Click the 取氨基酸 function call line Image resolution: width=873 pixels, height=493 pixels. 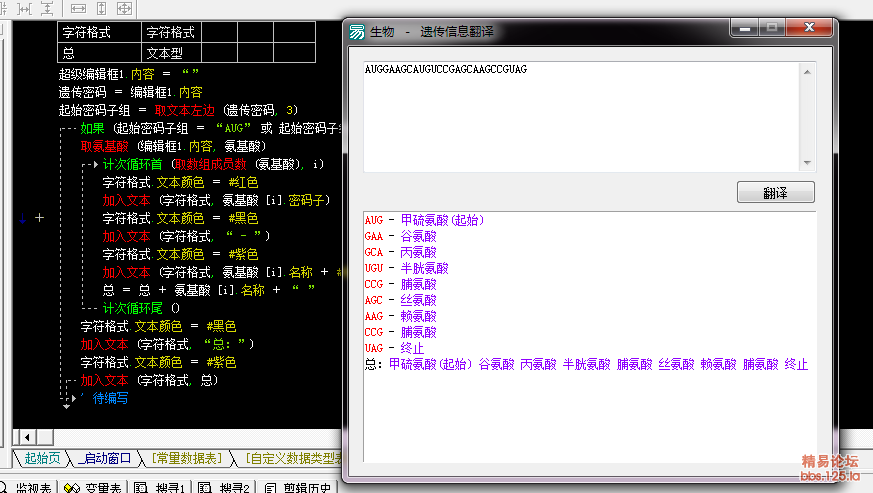coord(173,146)
